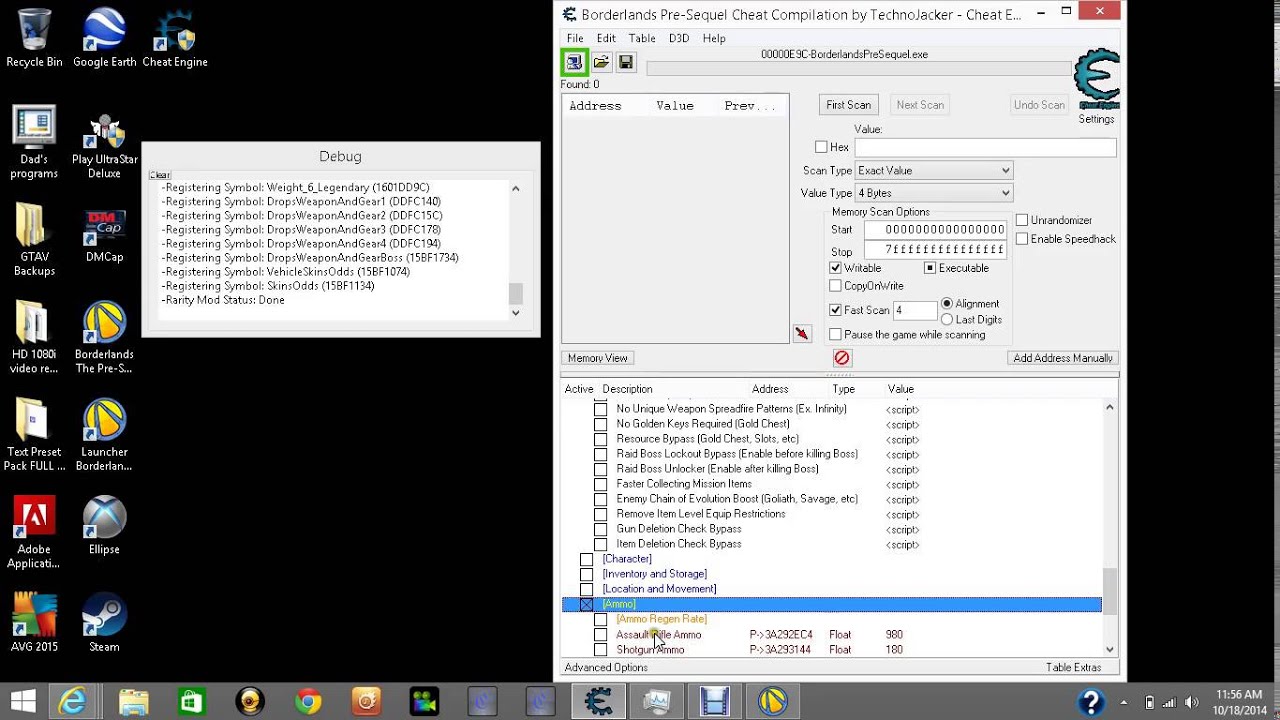Open the File menu

tap(575, 38)
